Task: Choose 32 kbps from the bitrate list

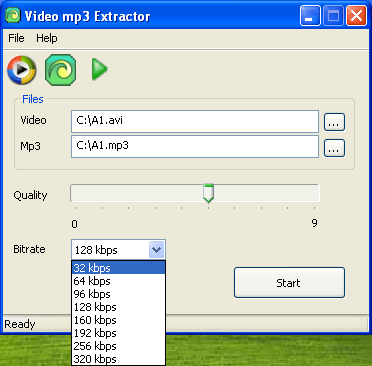Action: click(x=118, y=268)
